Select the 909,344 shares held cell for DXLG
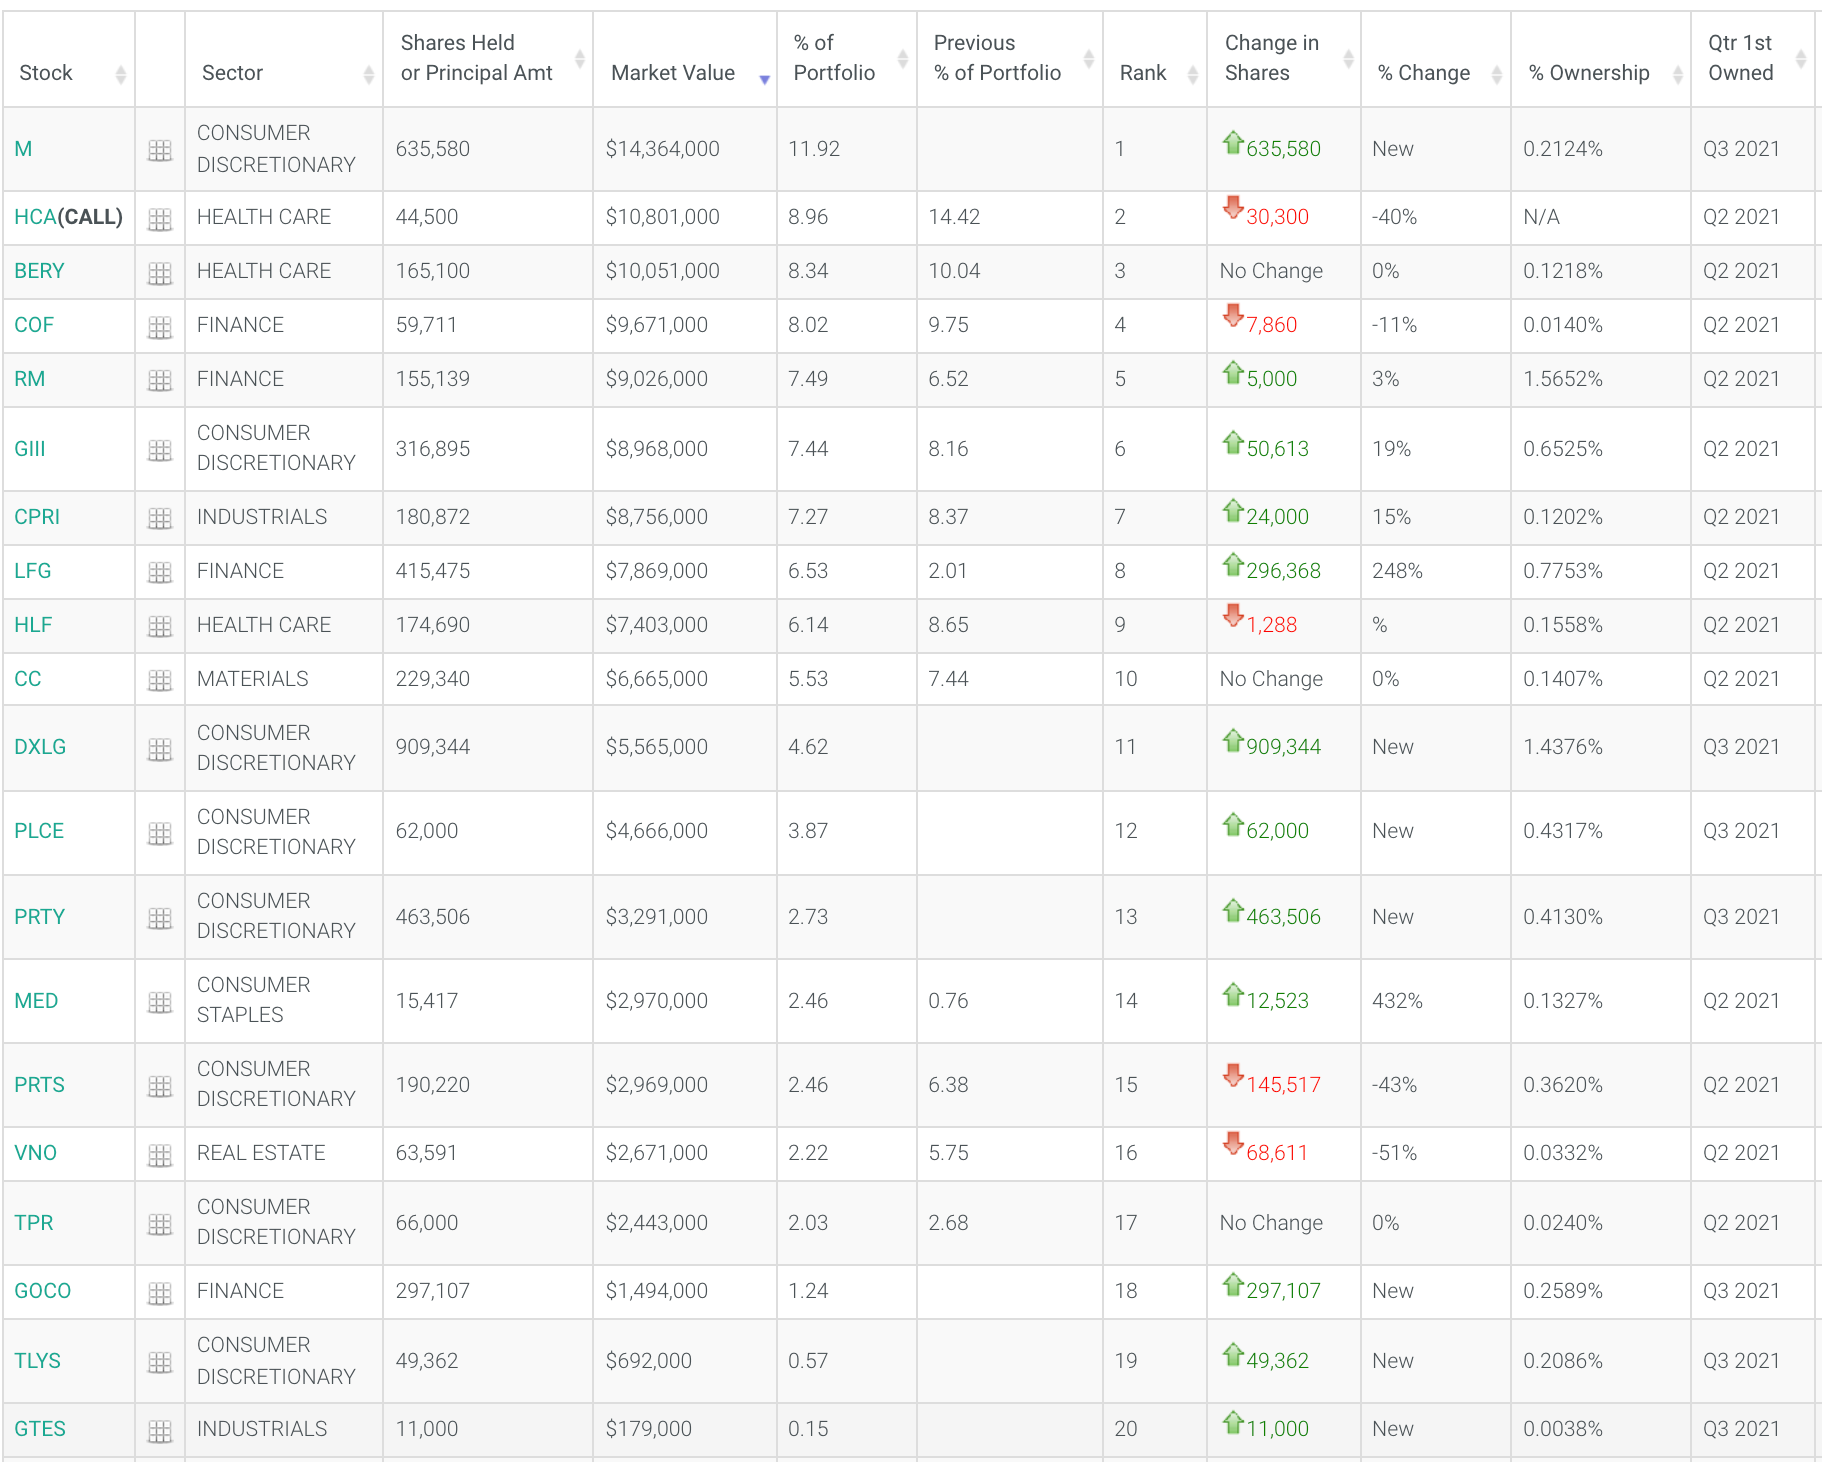This screenshot has height=1462, width=1822. [x=488, y=747]
